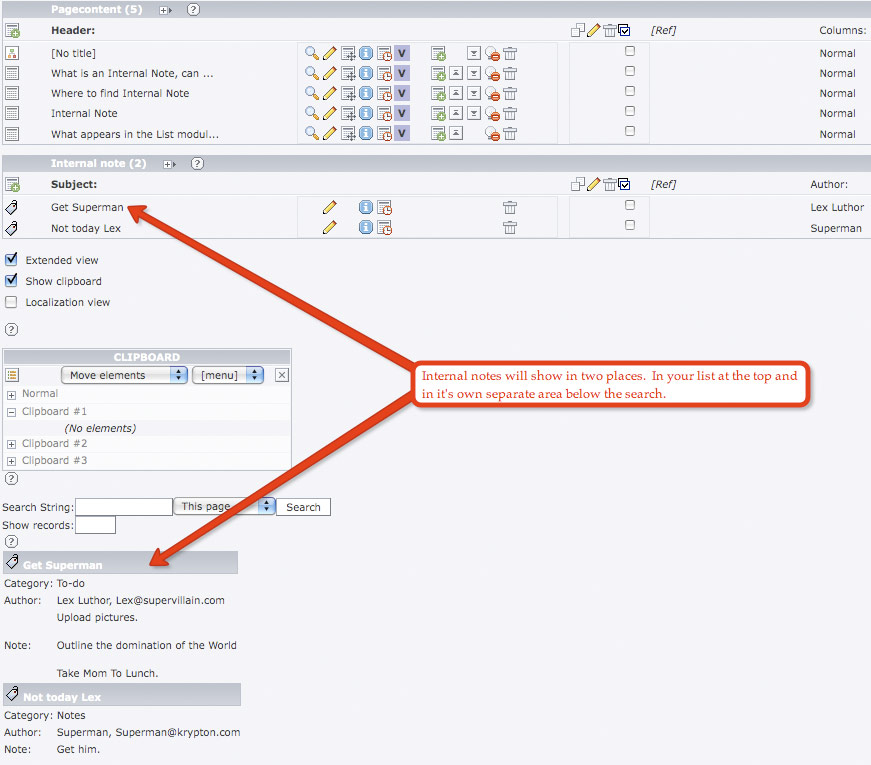The image size is (871, 765).
Task: Edit the 'Get Superman' note with pencil icon
Action: (x=329, y=208)
